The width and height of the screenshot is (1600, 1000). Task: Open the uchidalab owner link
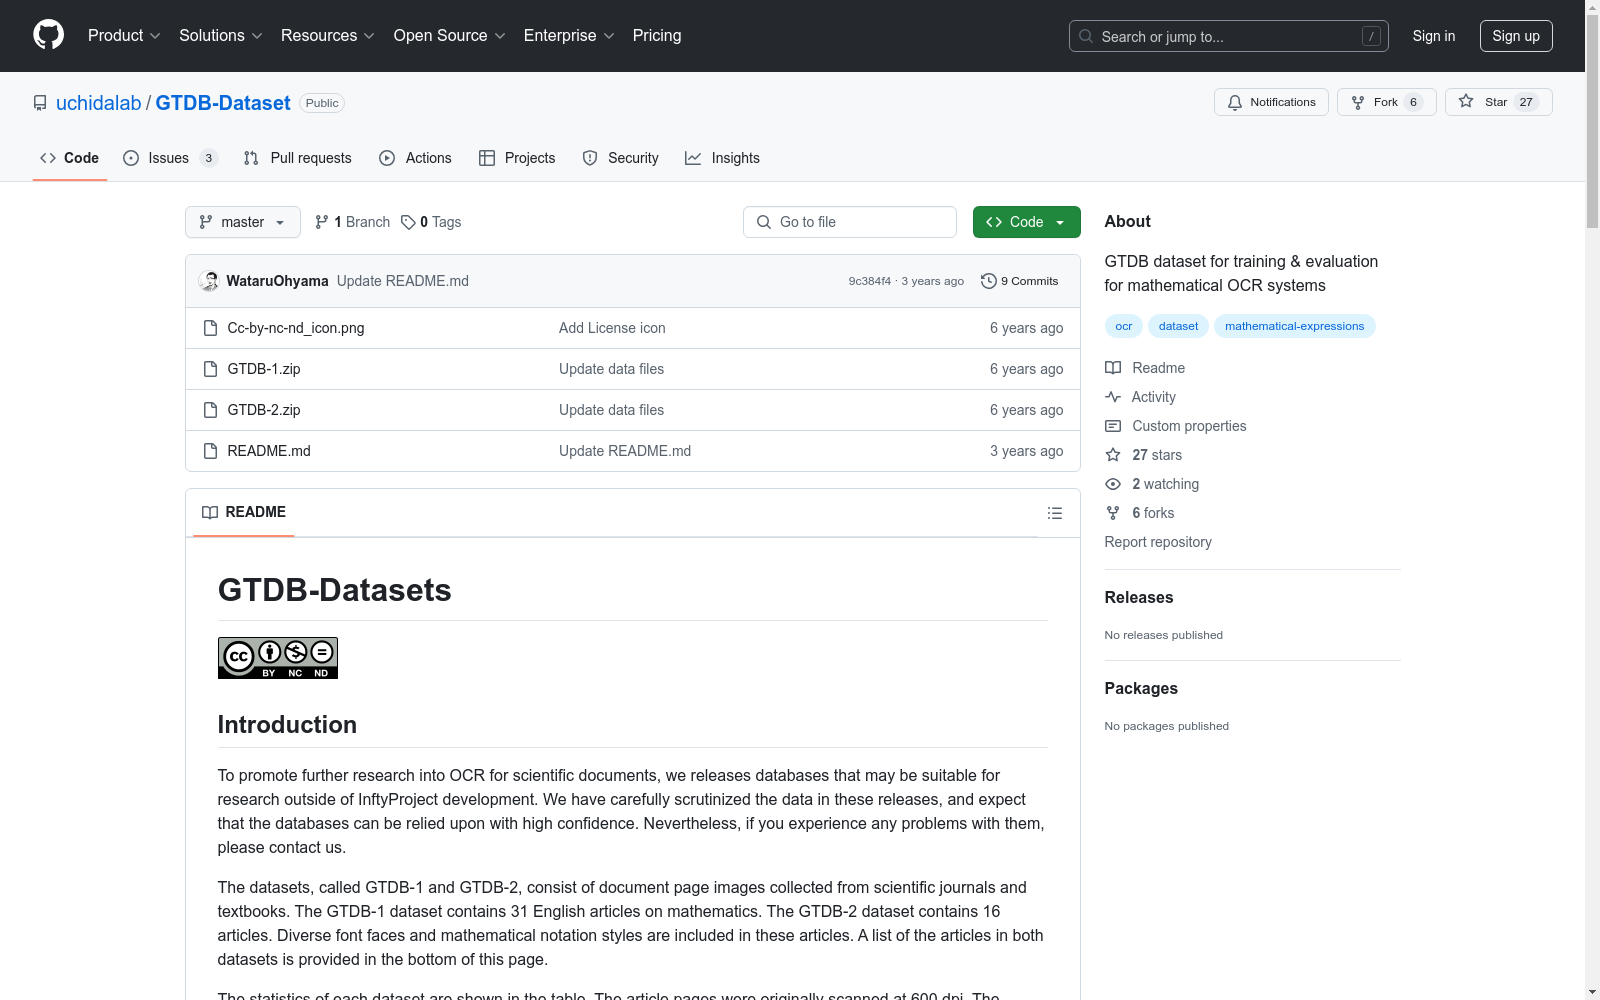99,103
